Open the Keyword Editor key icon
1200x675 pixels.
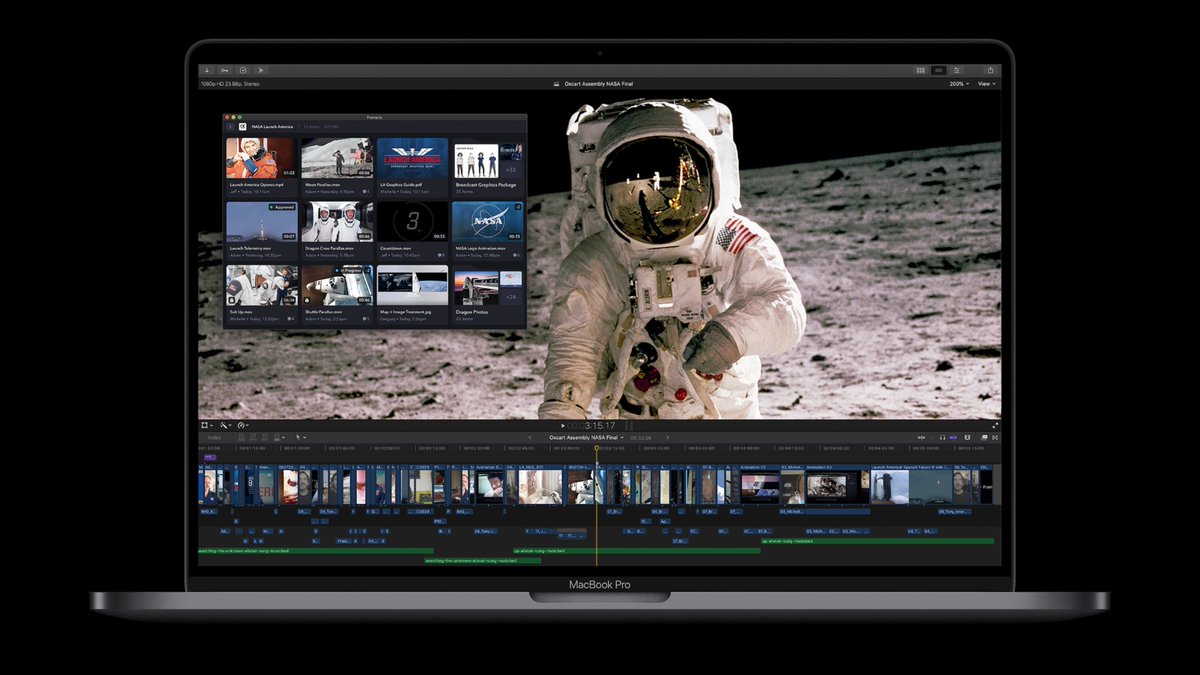coord(225,70)
